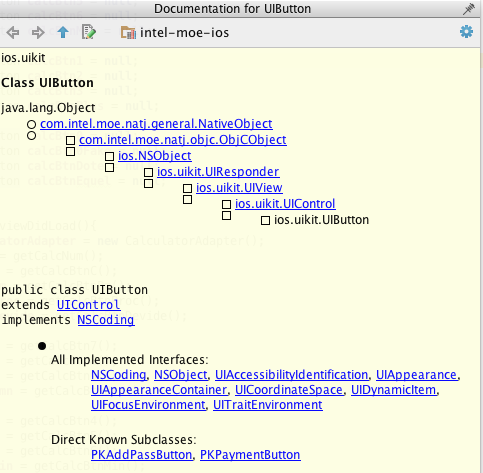The image size is (483, 473).
Task: Click NSCoding after 'implements'
Action: pos(106,320)
